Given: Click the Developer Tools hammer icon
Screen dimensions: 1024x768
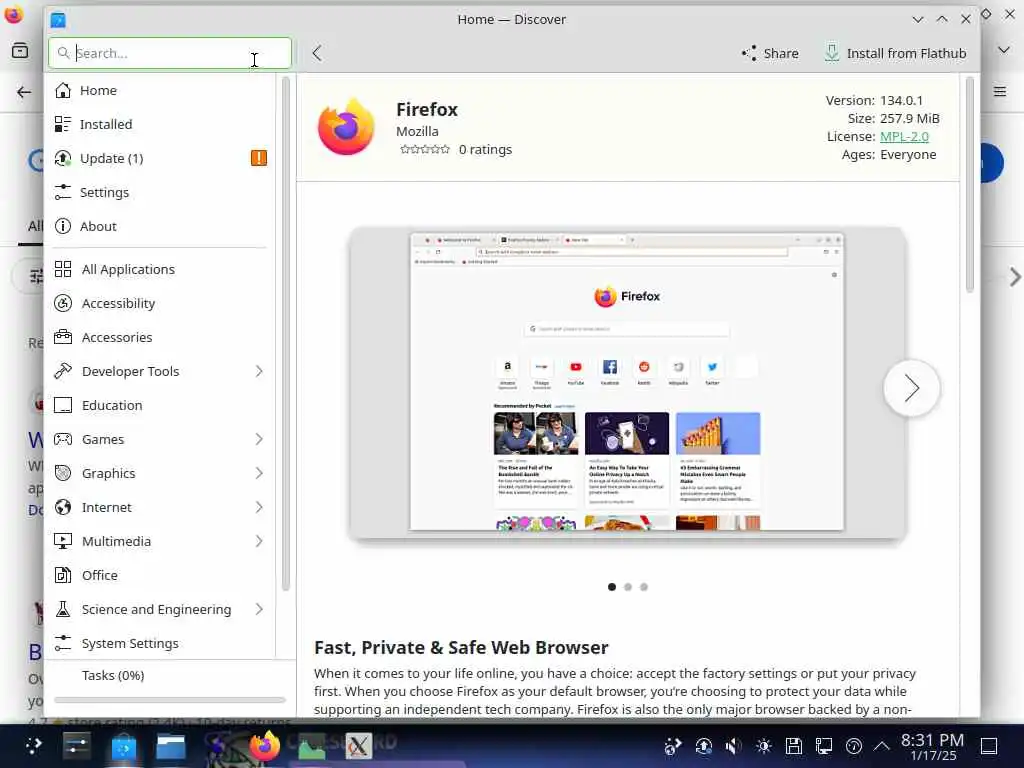Looking at the screenshot, I should [63, 371].
